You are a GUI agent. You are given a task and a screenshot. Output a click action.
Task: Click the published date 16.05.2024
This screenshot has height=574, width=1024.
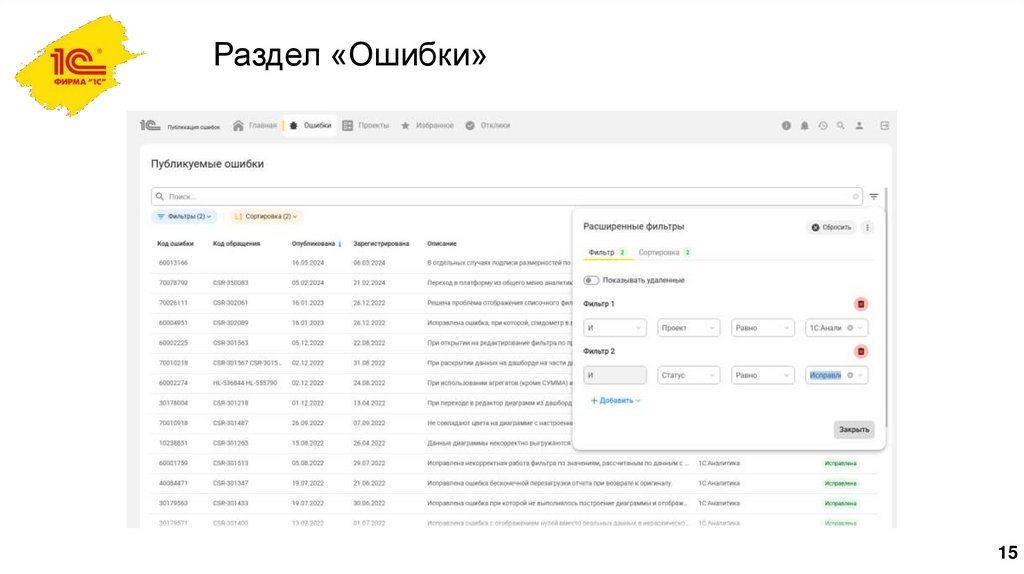click(x=308, y=263)
